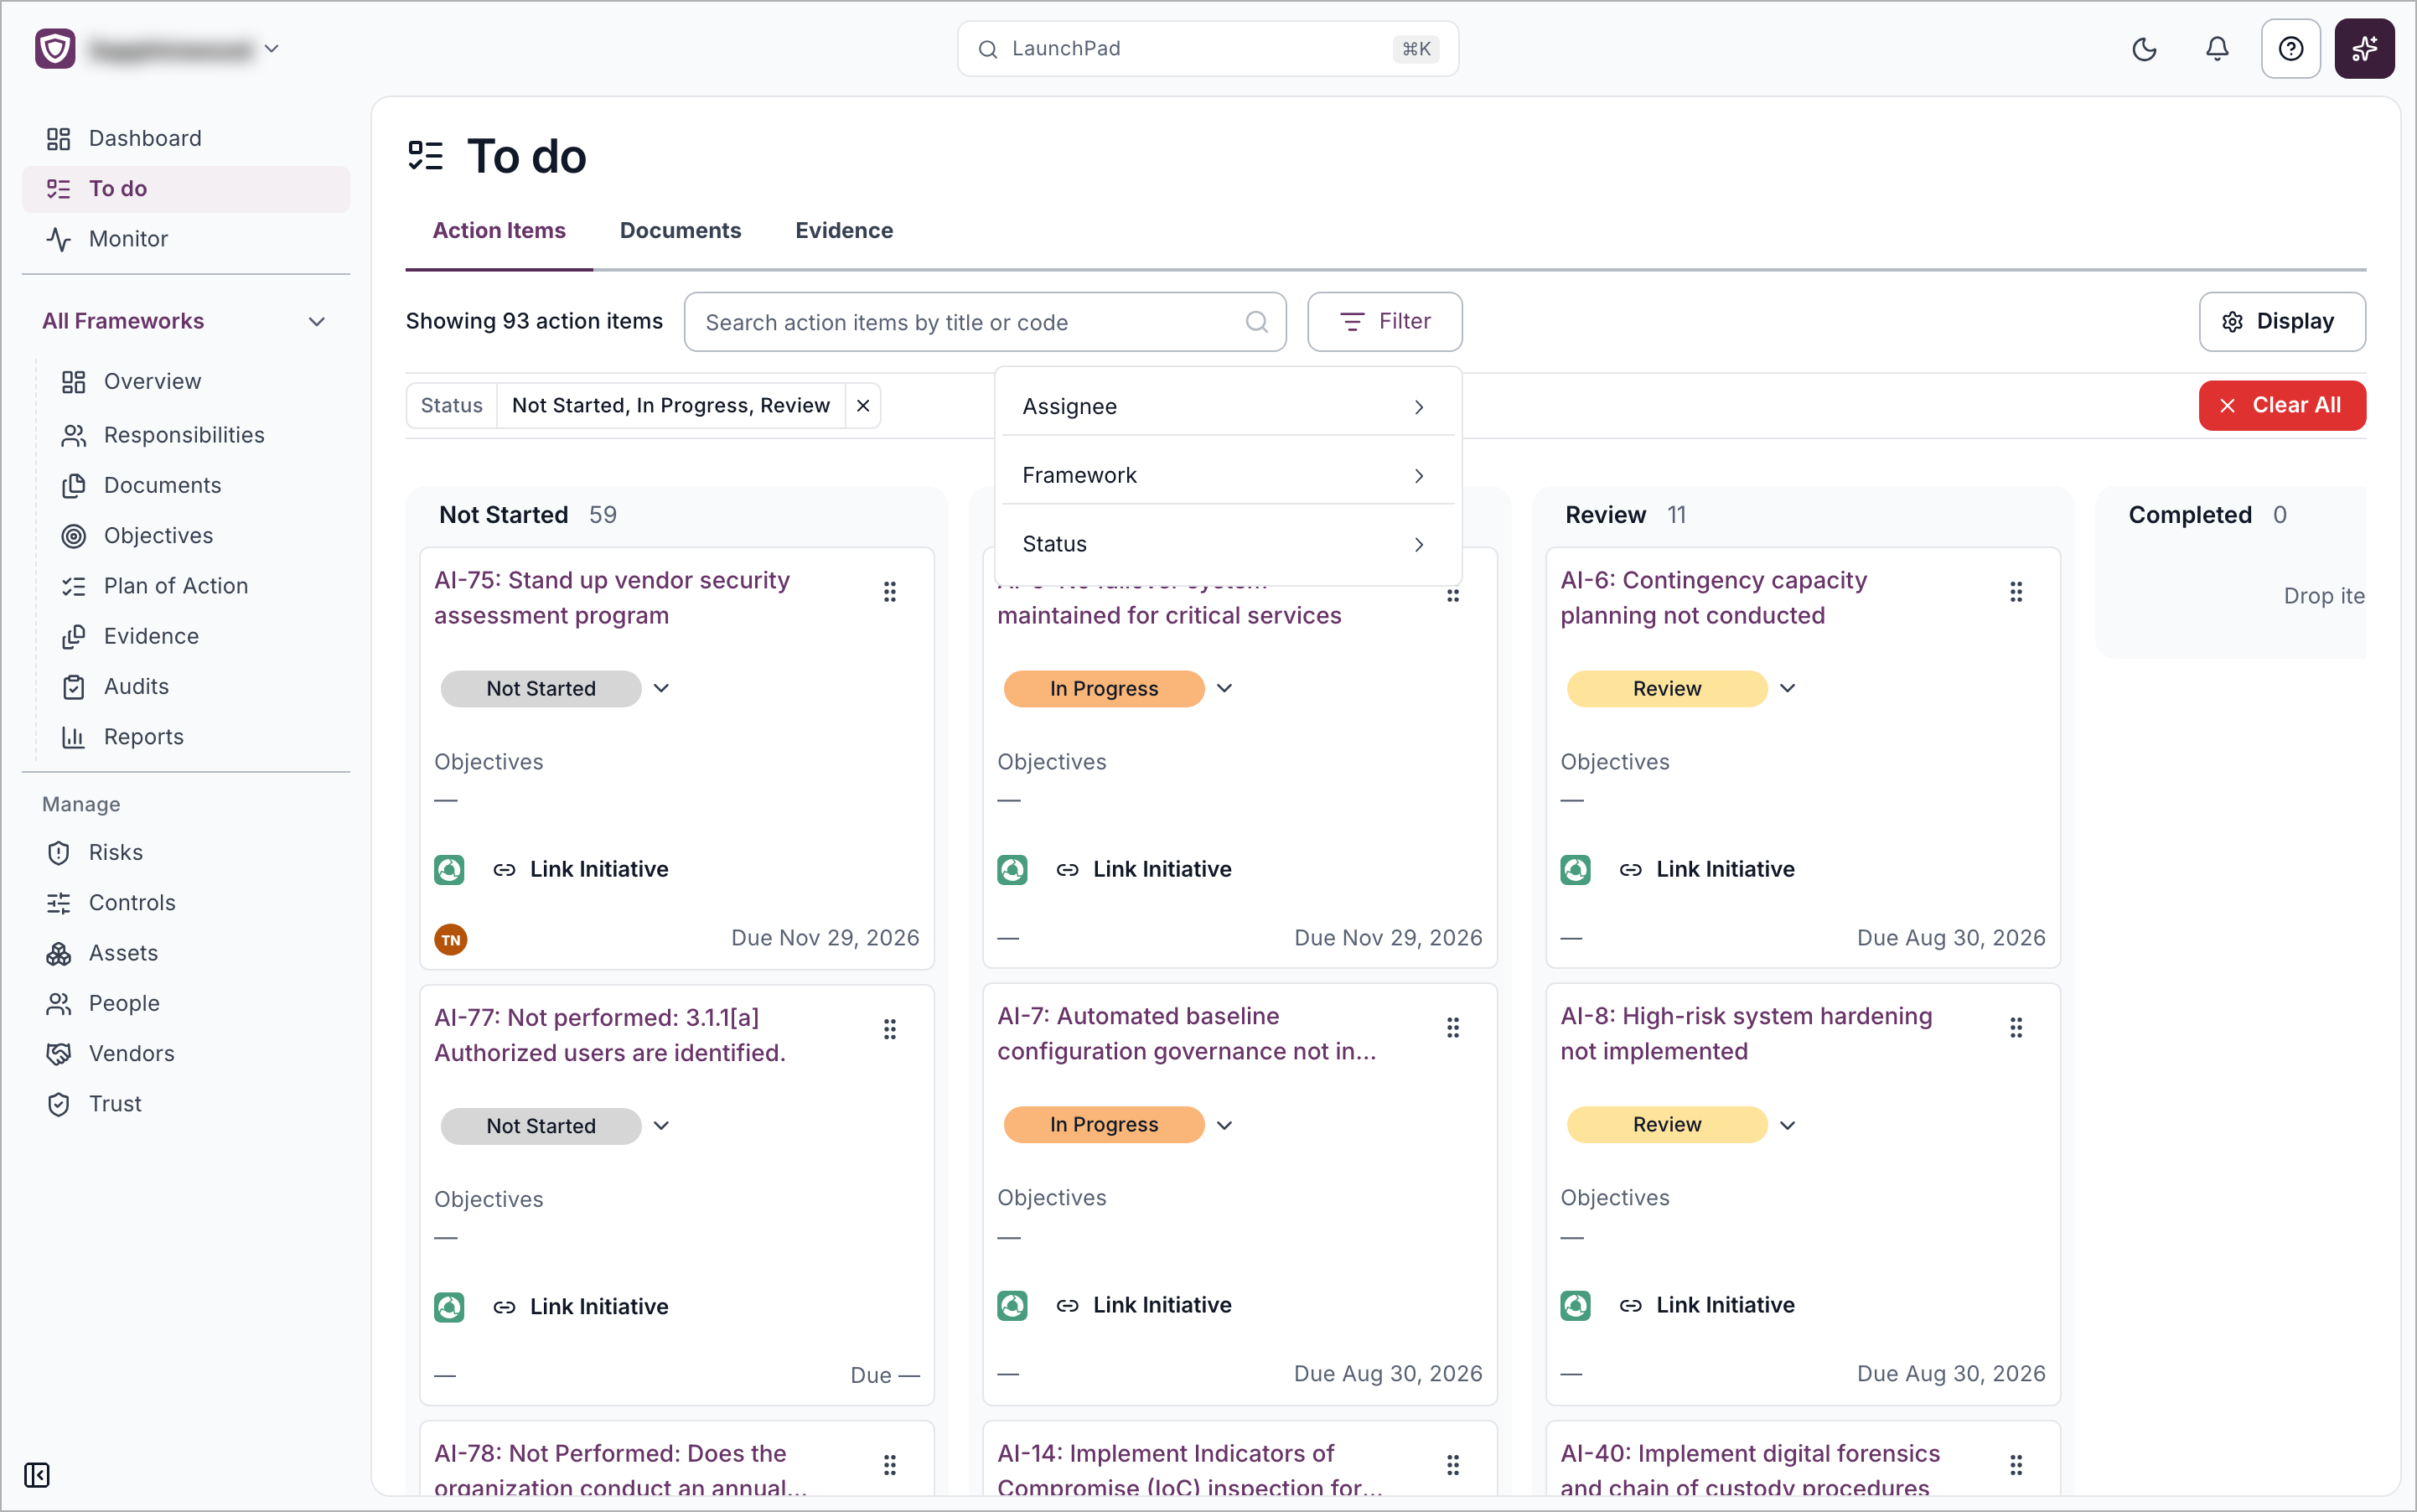
Task: Click Link Initiative on AI-75 card
Action: (580, 869)
